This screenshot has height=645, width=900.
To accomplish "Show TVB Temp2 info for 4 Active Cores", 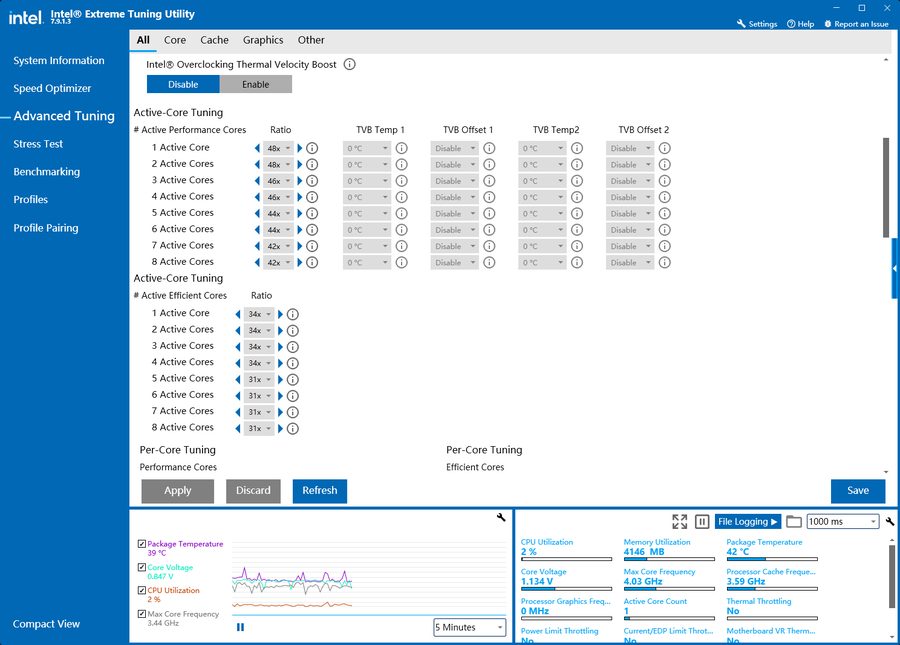I will [x=577, y=197].
